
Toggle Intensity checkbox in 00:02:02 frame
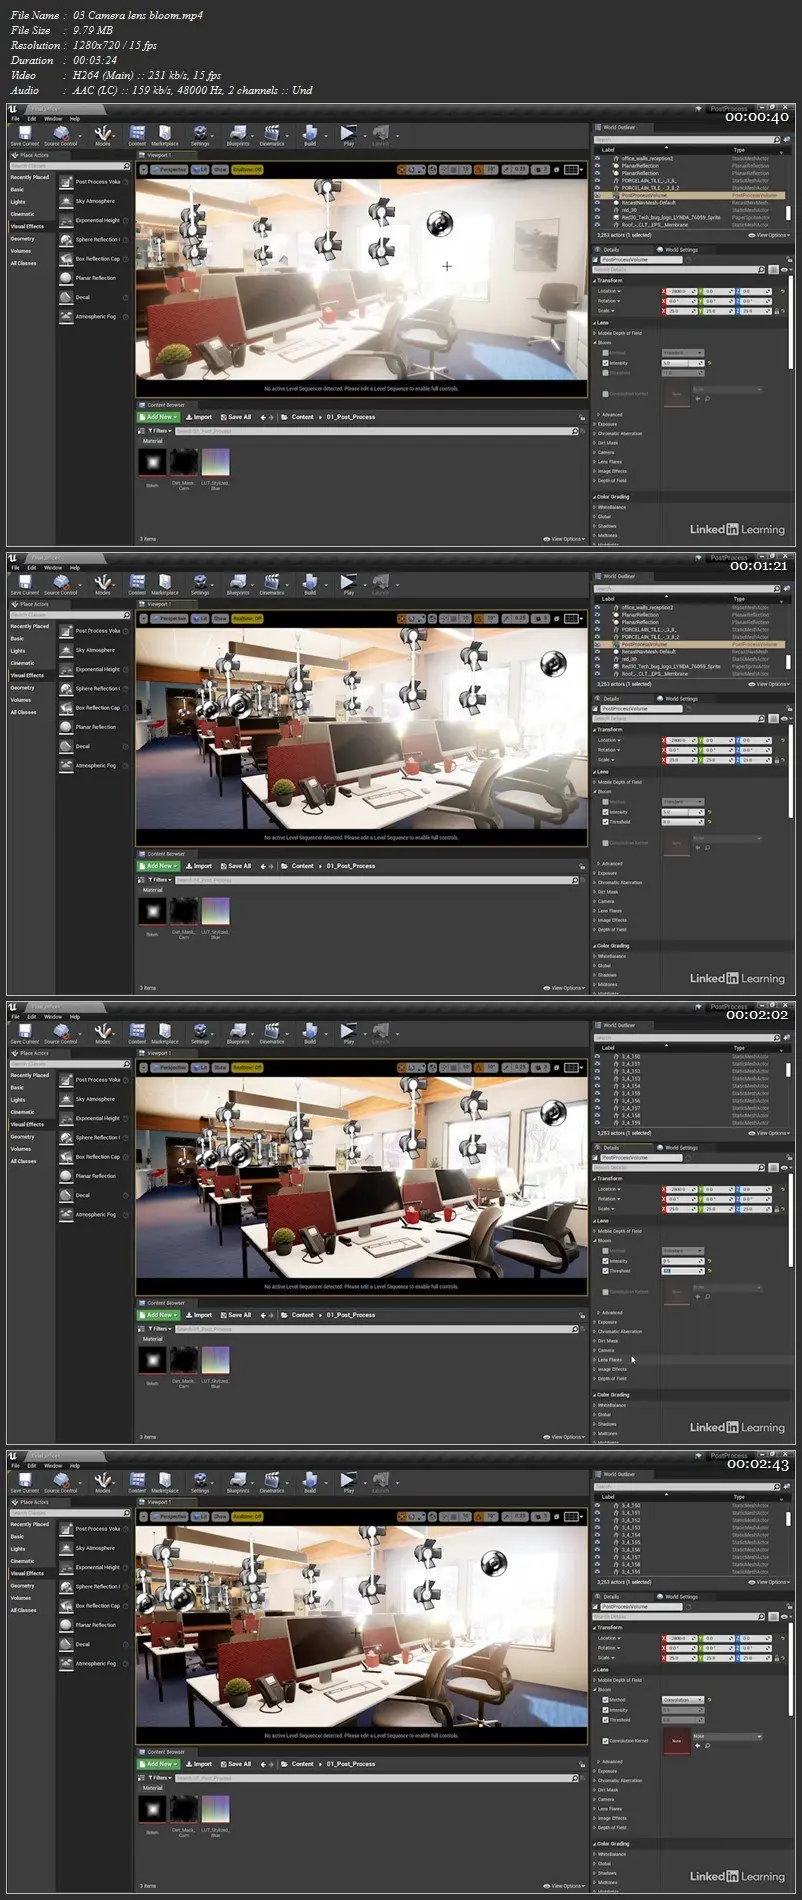tap(605, 1261)
